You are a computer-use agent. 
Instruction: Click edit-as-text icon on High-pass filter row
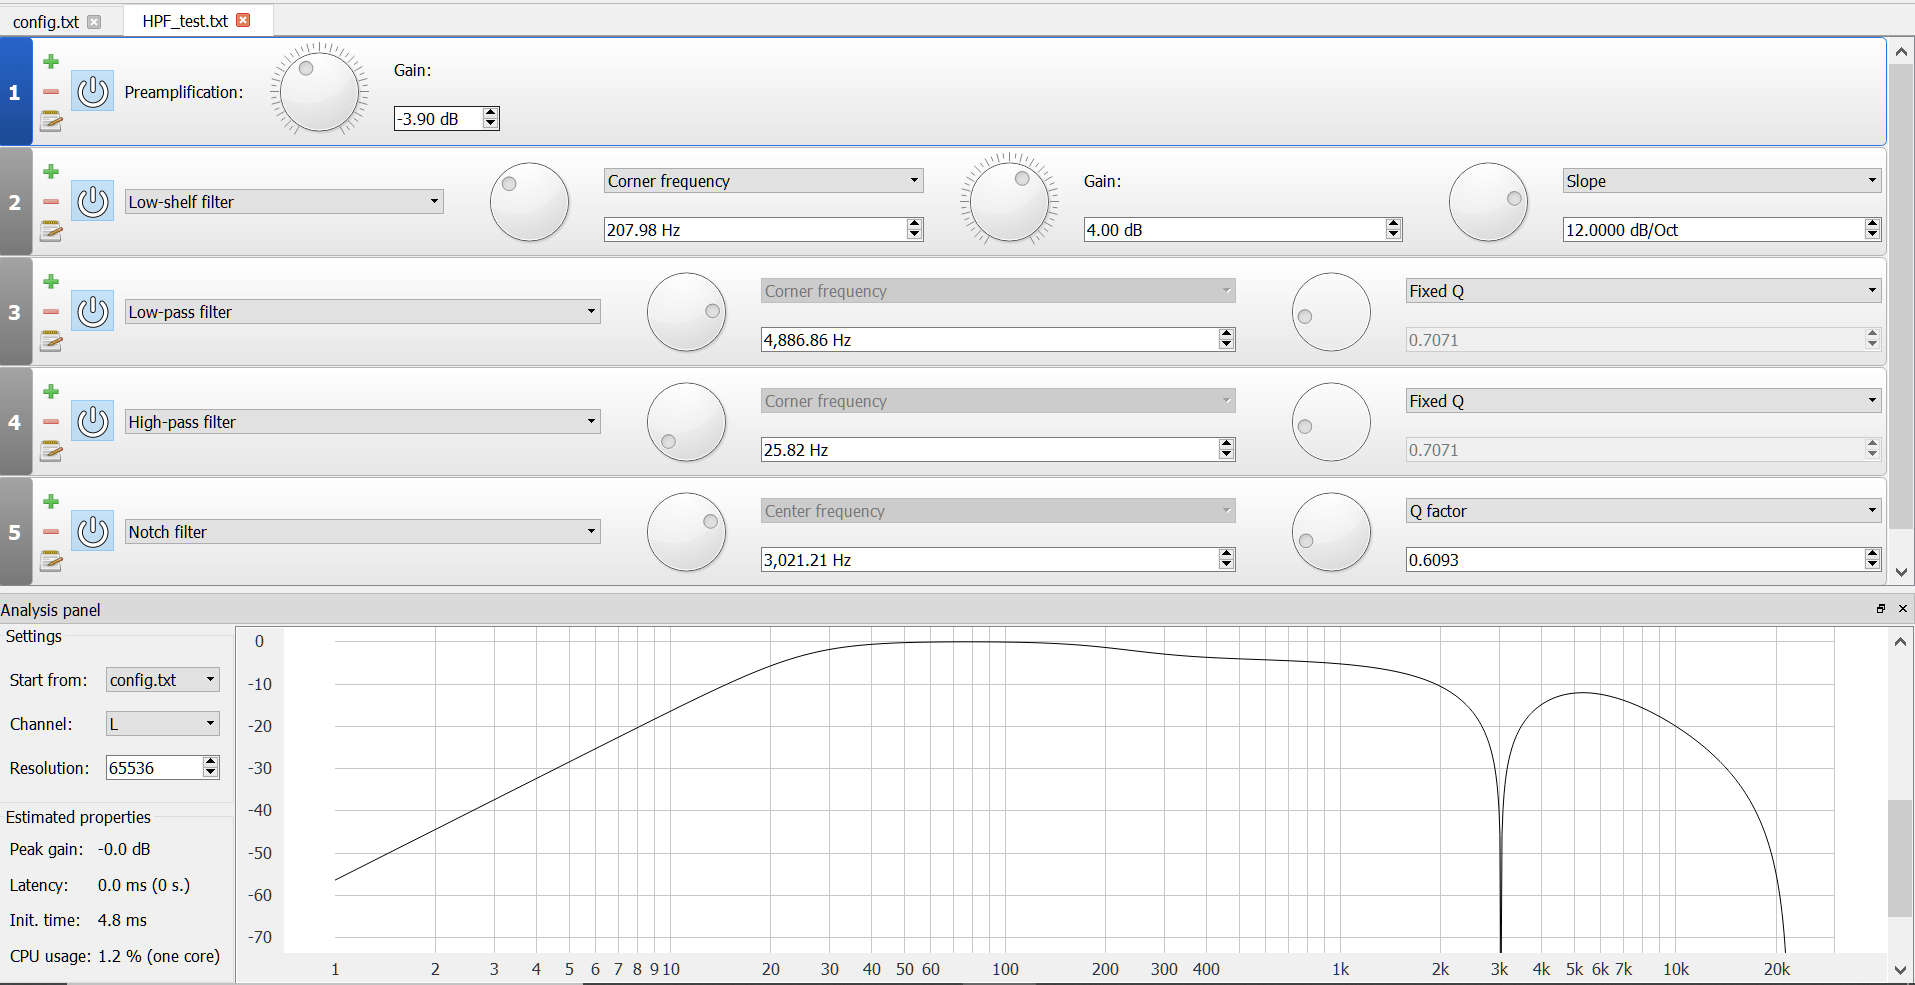pyautogui.click(x=51, y=452)
